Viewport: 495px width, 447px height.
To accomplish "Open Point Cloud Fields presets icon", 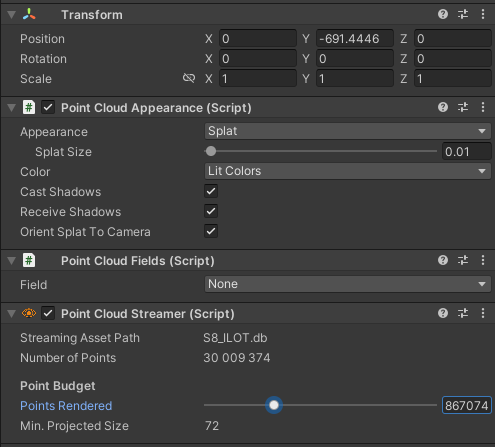I will point(463,260).
